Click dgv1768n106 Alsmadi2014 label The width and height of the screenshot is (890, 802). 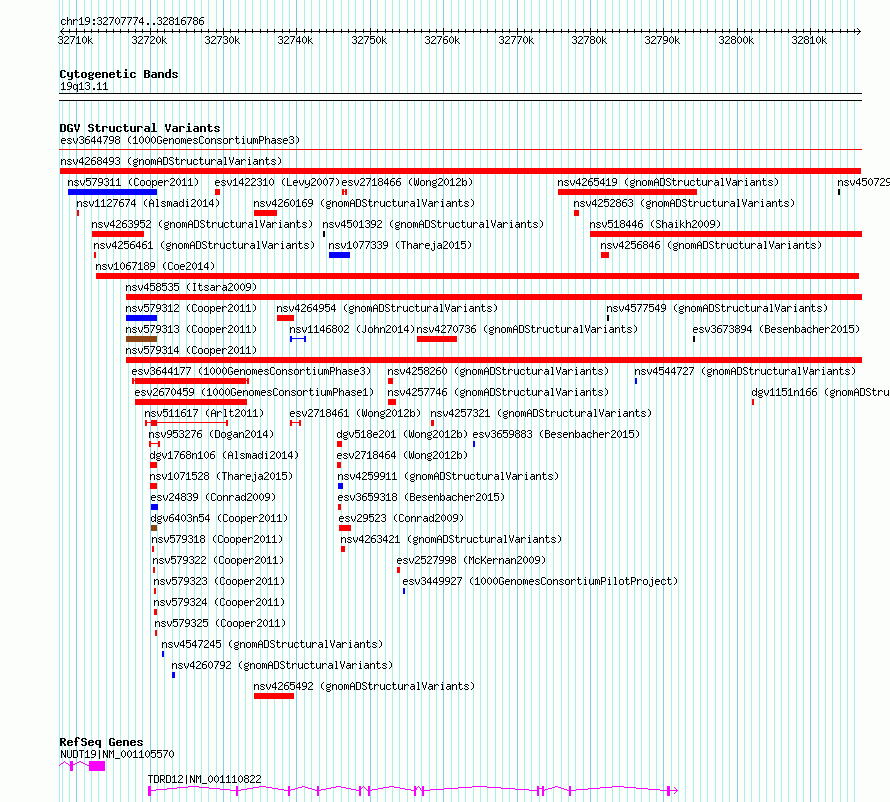(x=224, y=455)
